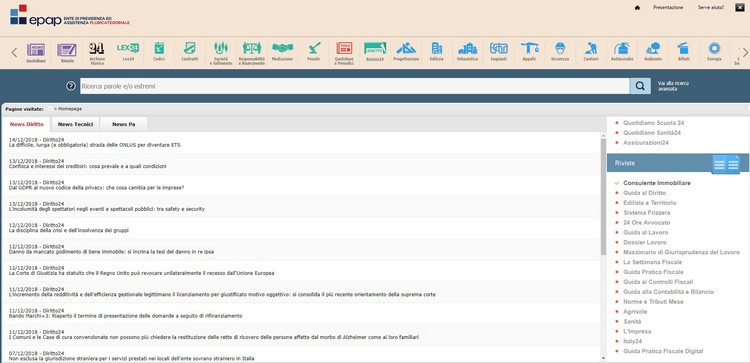Focus the Ricerca parole e/o estremi field

point(354,86)
